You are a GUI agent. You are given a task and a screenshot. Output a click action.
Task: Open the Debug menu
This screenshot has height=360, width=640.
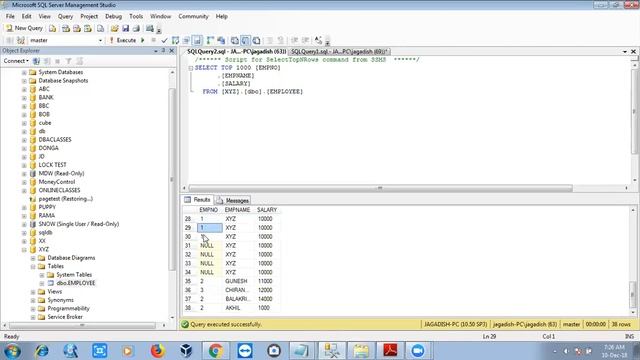coord(113,17)
